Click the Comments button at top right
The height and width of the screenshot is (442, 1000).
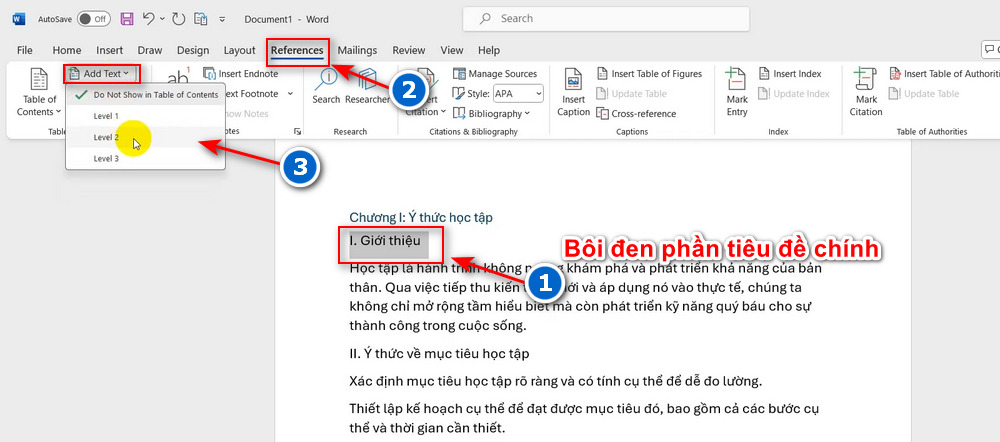990,49
